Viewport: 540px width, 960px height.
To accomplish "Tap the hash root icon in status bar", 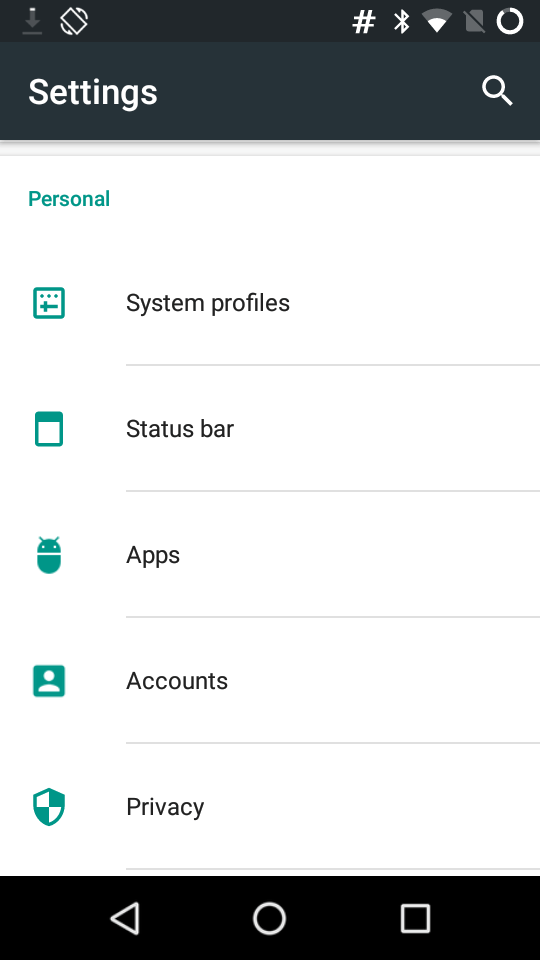I will [x=364, y=22].
